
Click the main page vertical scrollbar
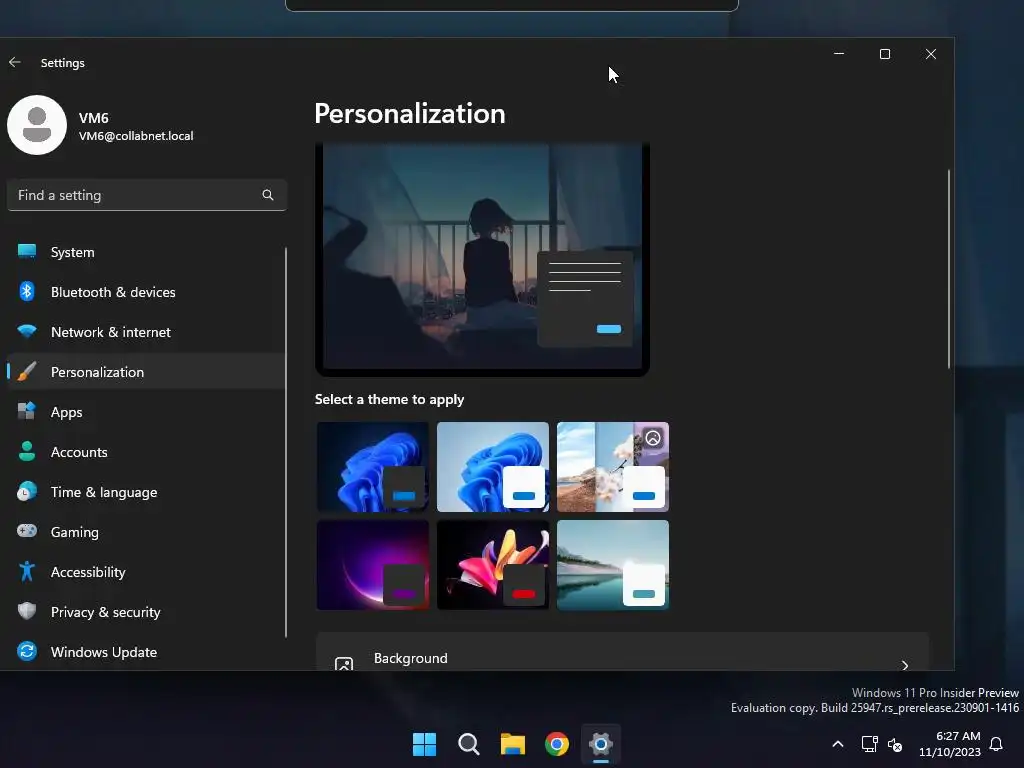tap(949, 268)
